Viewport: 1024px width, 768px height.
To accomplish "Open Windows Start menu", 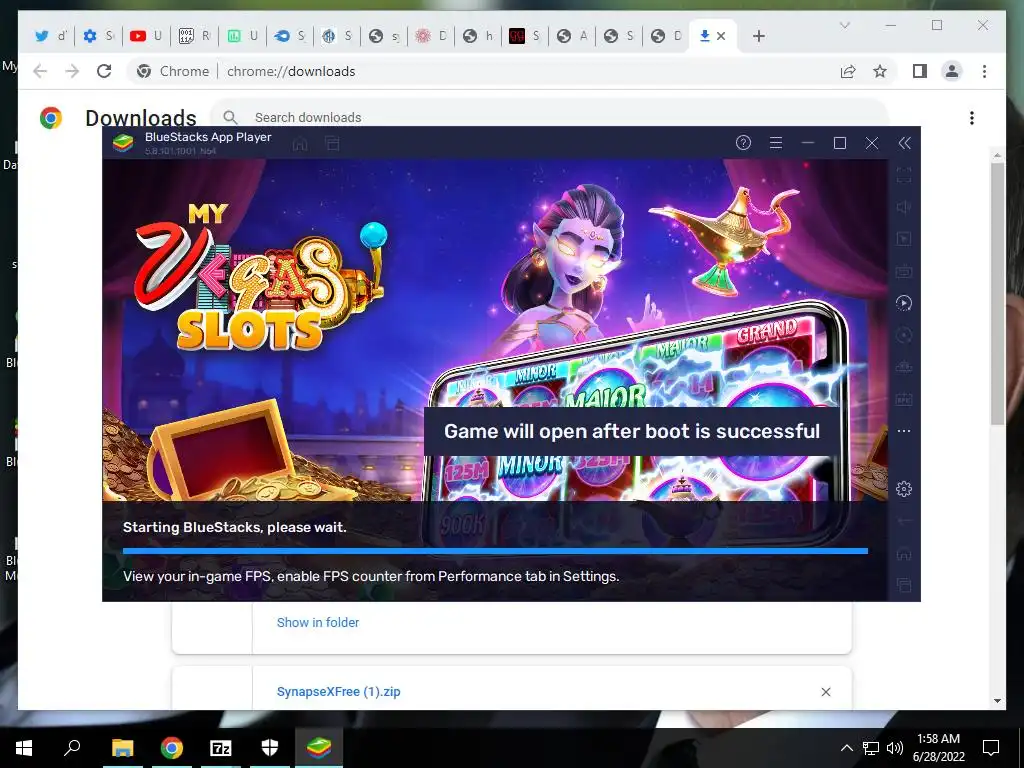I will coord(24,748).
